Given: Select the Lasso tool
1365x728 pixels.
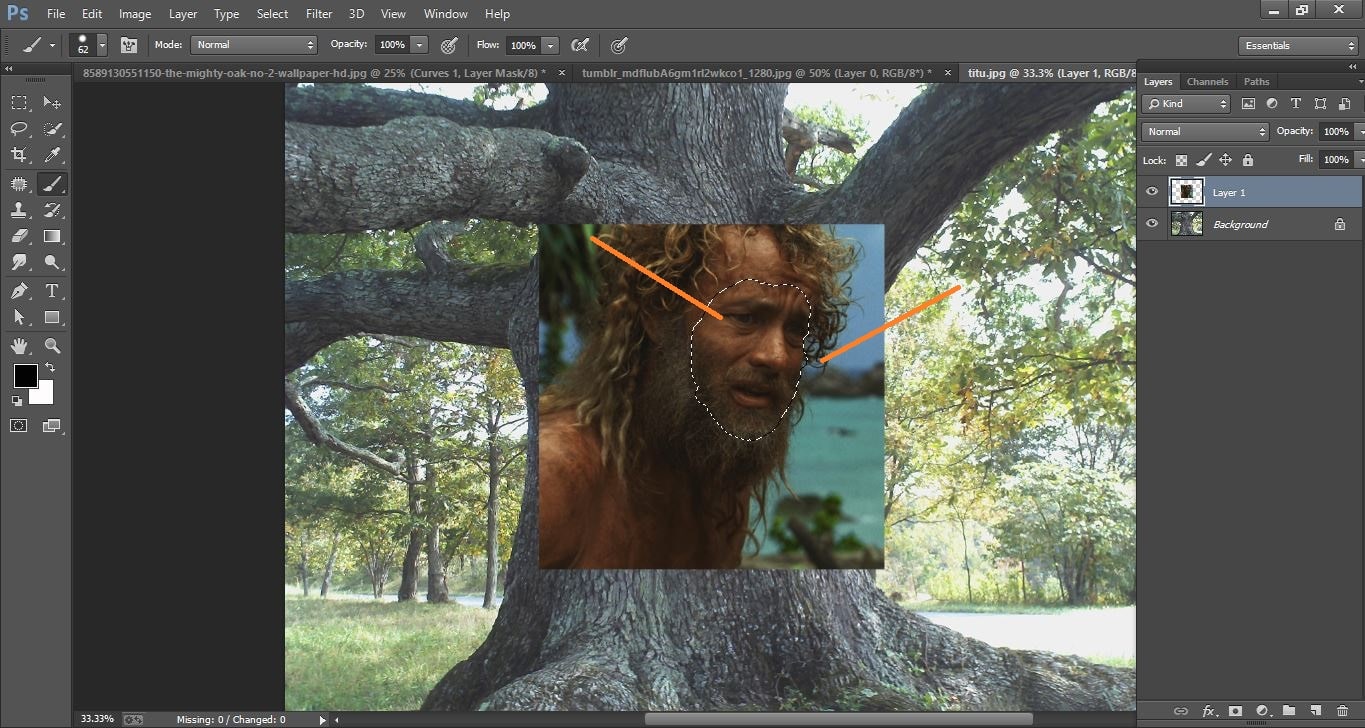Looking at the screenshot, I should (18, 128).
